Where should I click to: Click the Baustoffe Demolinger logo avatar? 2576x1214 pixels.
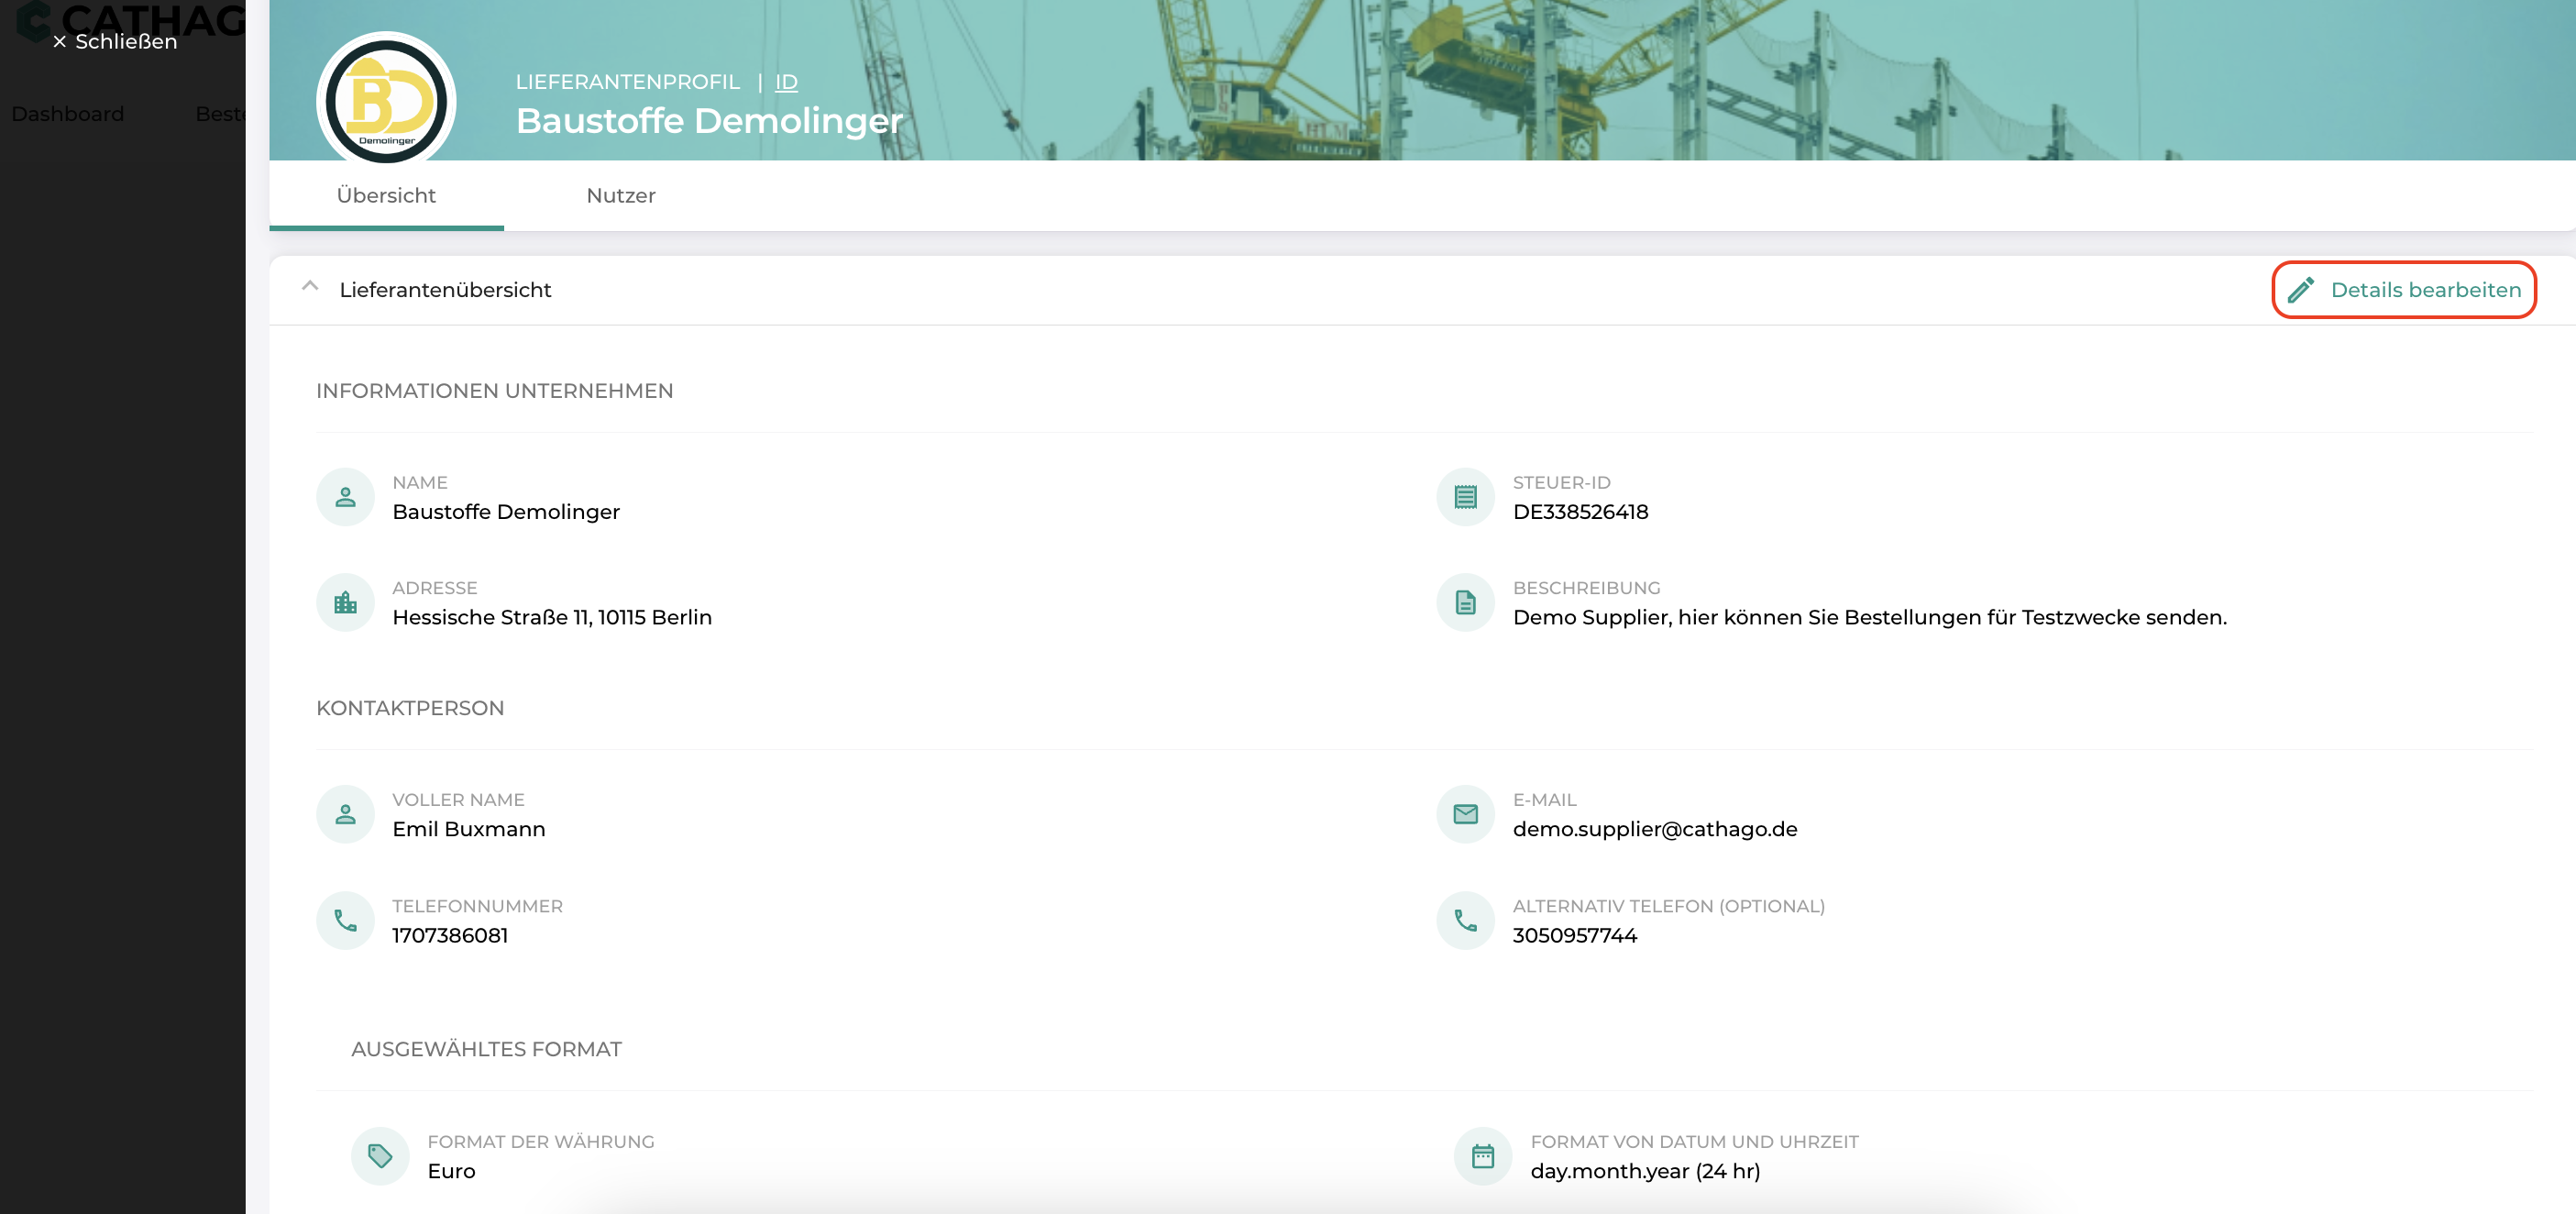tap(386, 101)
